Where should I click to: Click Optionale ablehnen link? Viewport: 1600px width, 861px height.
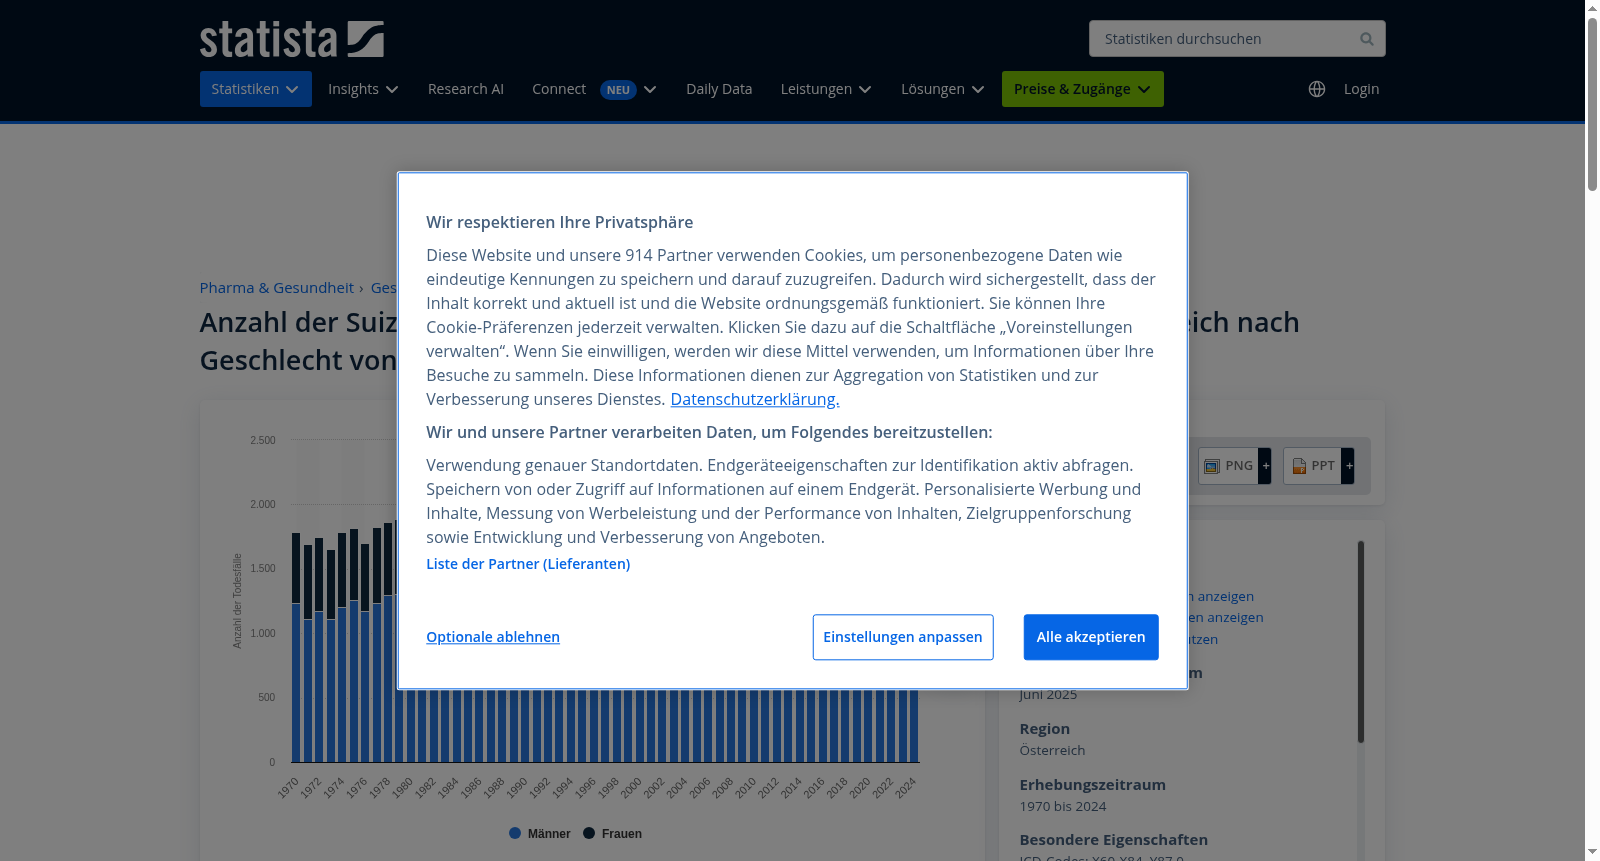[493, 637]
